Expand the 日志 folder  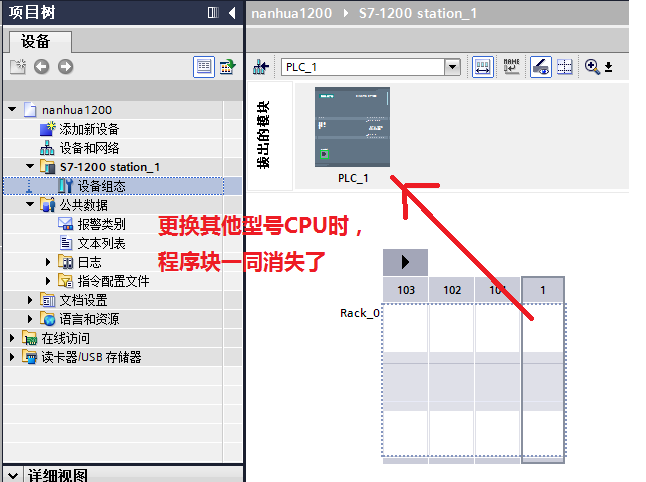tap(48, 262)
